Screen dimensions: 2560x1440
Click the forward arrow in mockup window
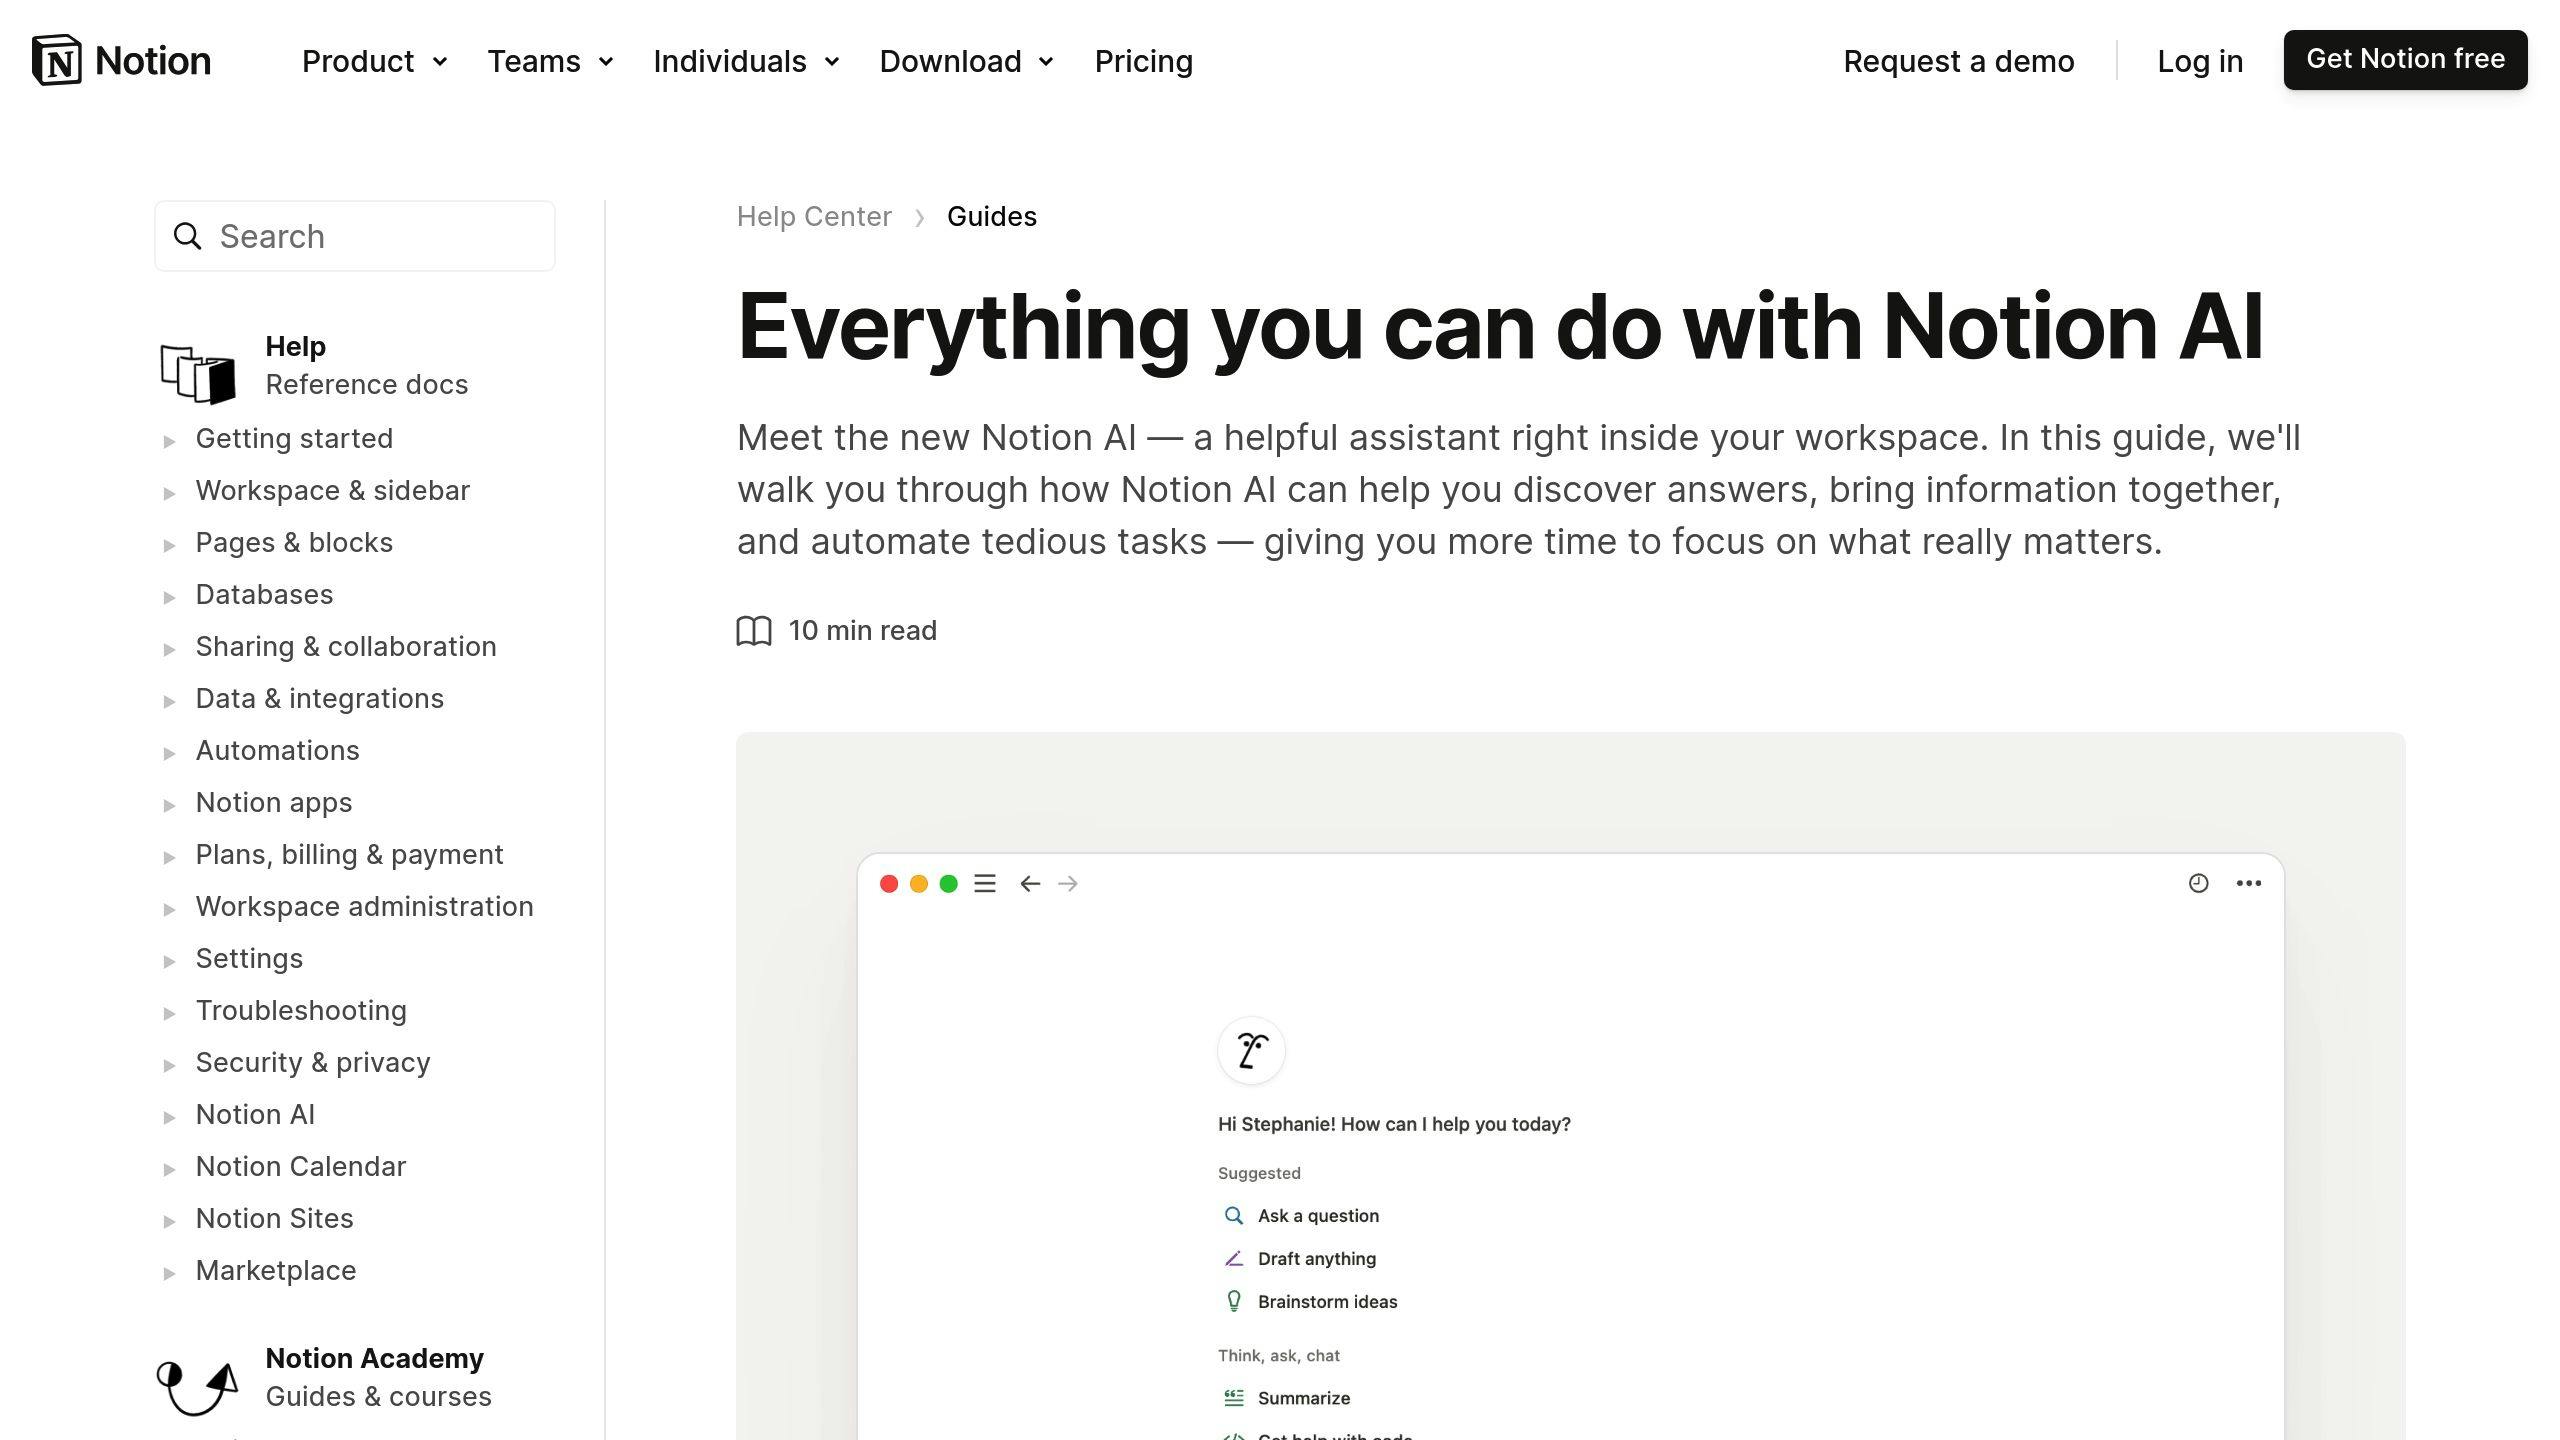point(1068,884)
